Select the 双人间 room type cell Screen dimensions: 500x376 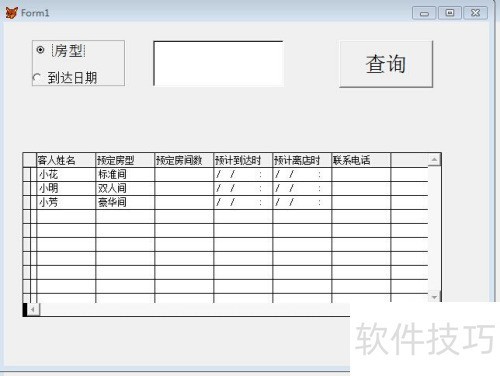[125, 188]
